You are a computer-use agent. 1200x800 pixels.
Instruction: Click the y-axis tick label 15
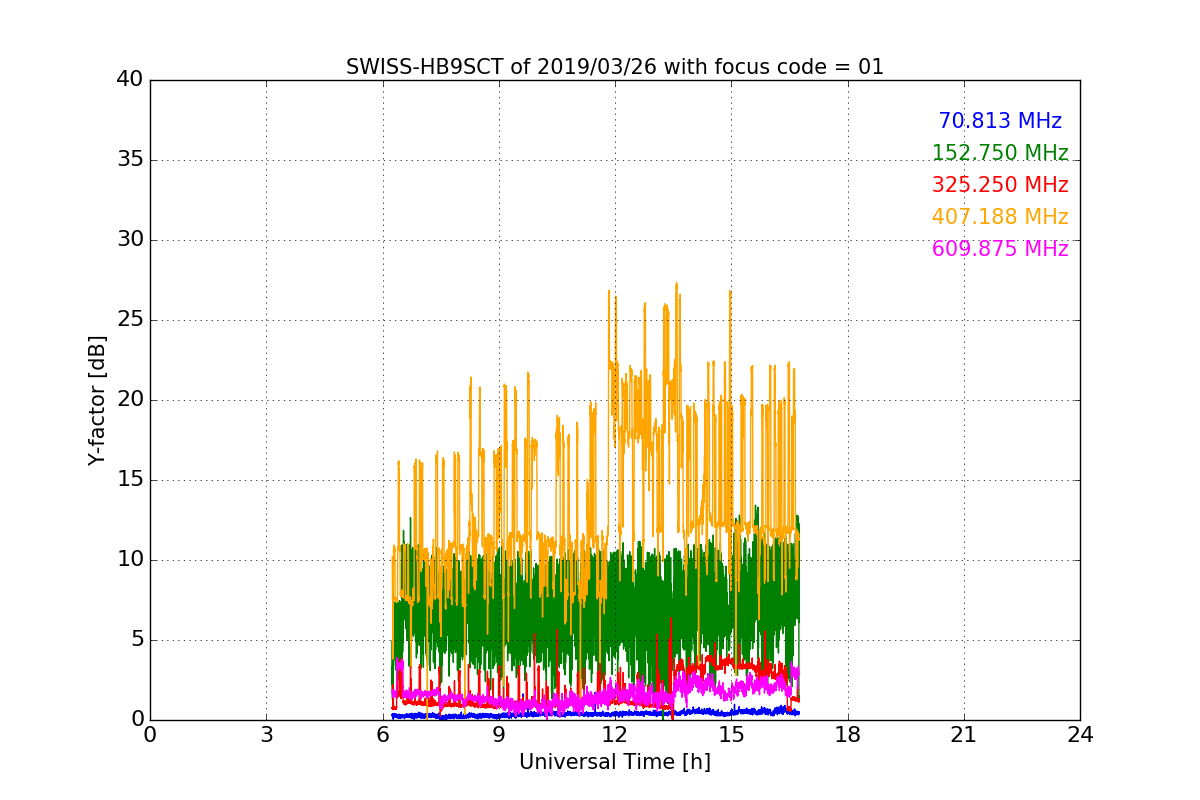(x=130, y=480)
